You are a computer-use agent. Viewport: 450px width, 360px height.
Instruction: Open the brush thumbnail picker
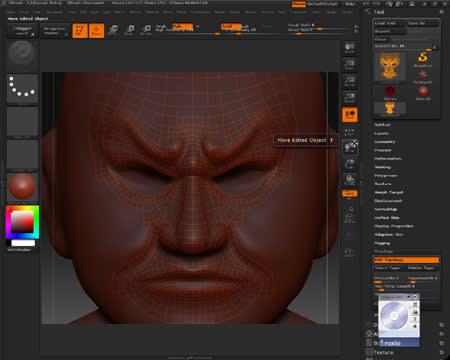pos(22,54)
